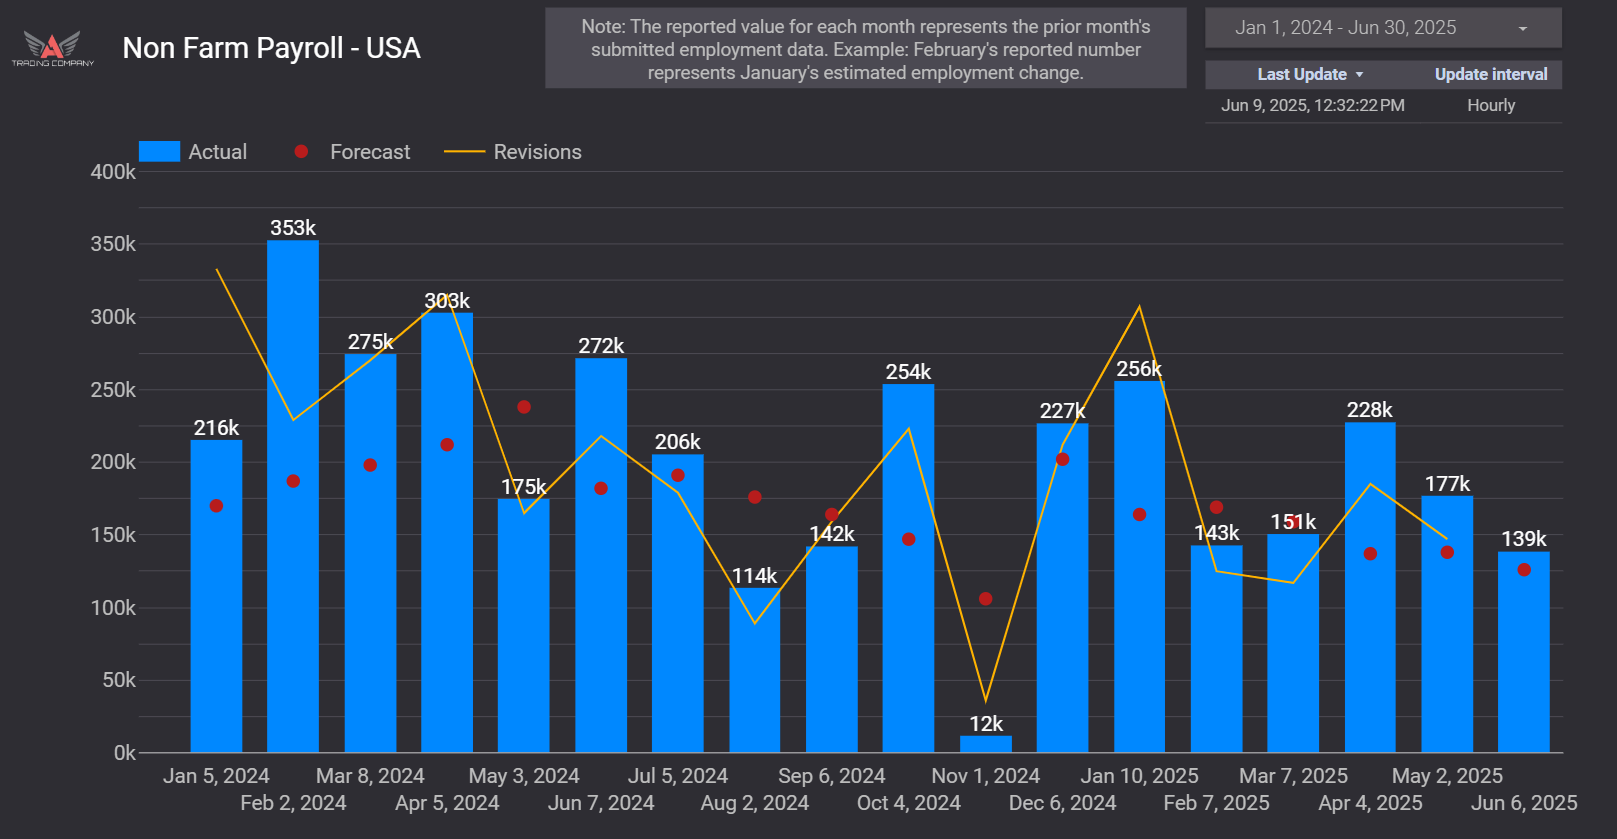Click the date range dropdown arrow

[1522, 29]
